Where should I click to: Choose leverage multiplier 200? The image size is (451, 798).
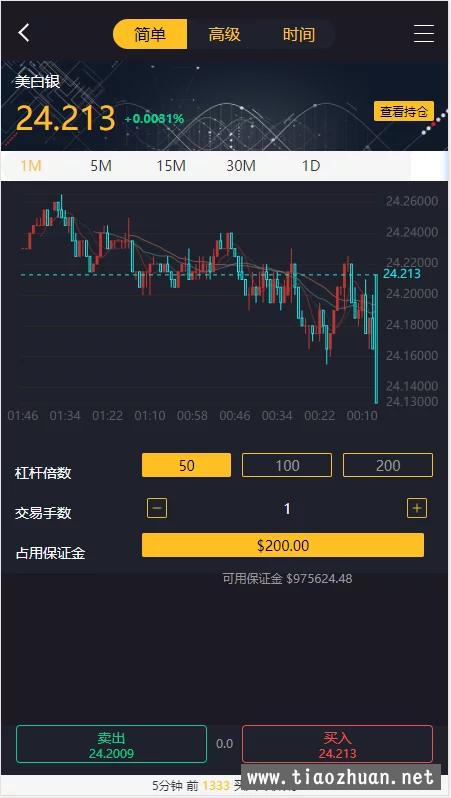coord(388,465)
